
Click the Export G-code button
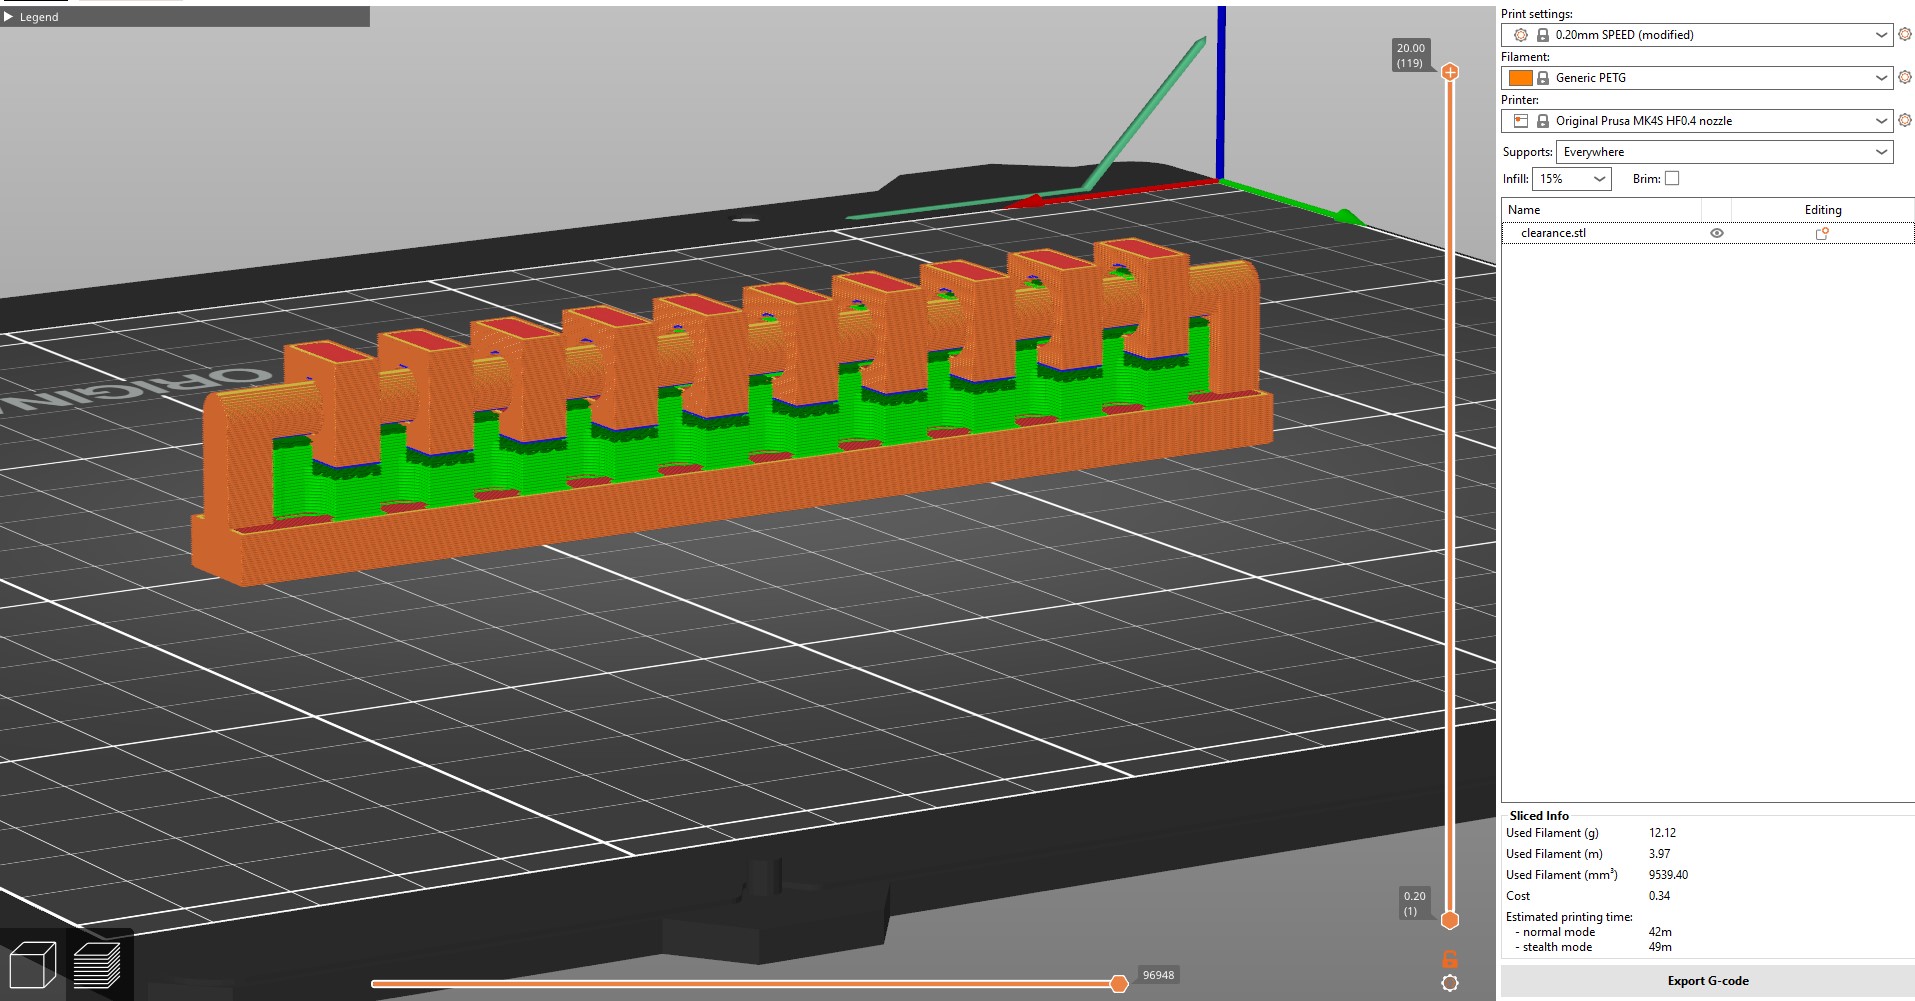click(1707, 980)
